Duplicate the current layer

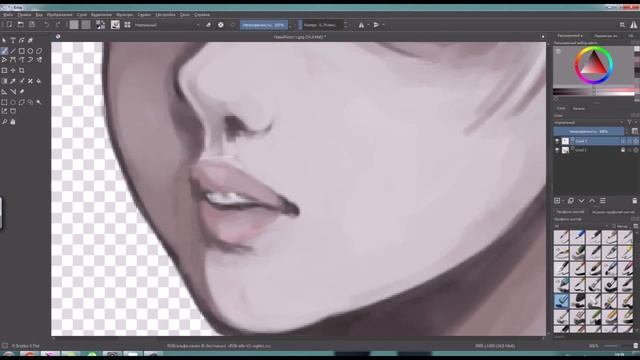571,201
